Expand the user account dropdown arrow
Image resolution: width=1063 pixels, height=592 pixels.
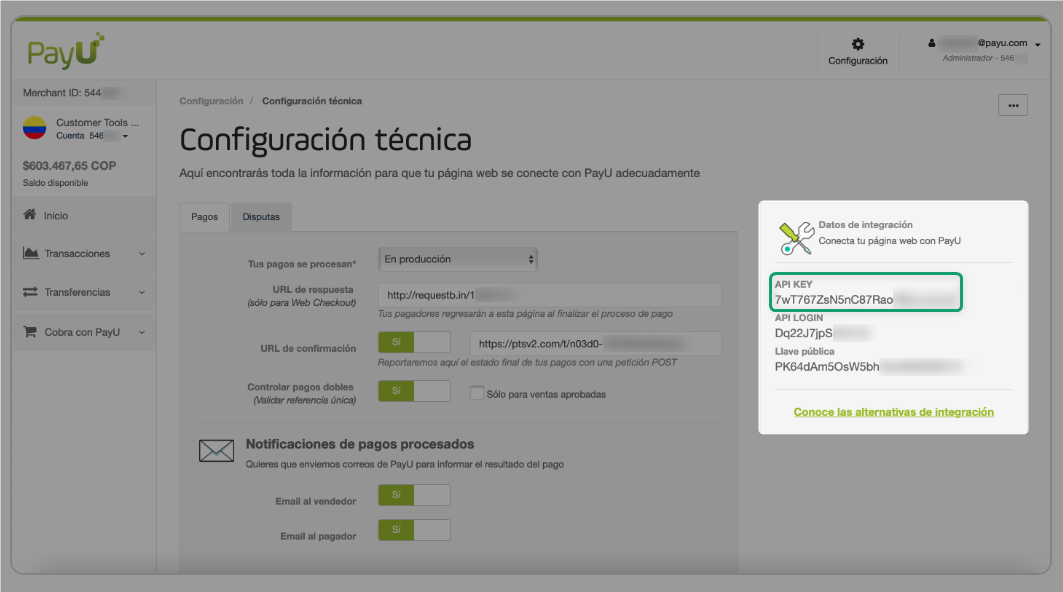tap(1037, 44)
